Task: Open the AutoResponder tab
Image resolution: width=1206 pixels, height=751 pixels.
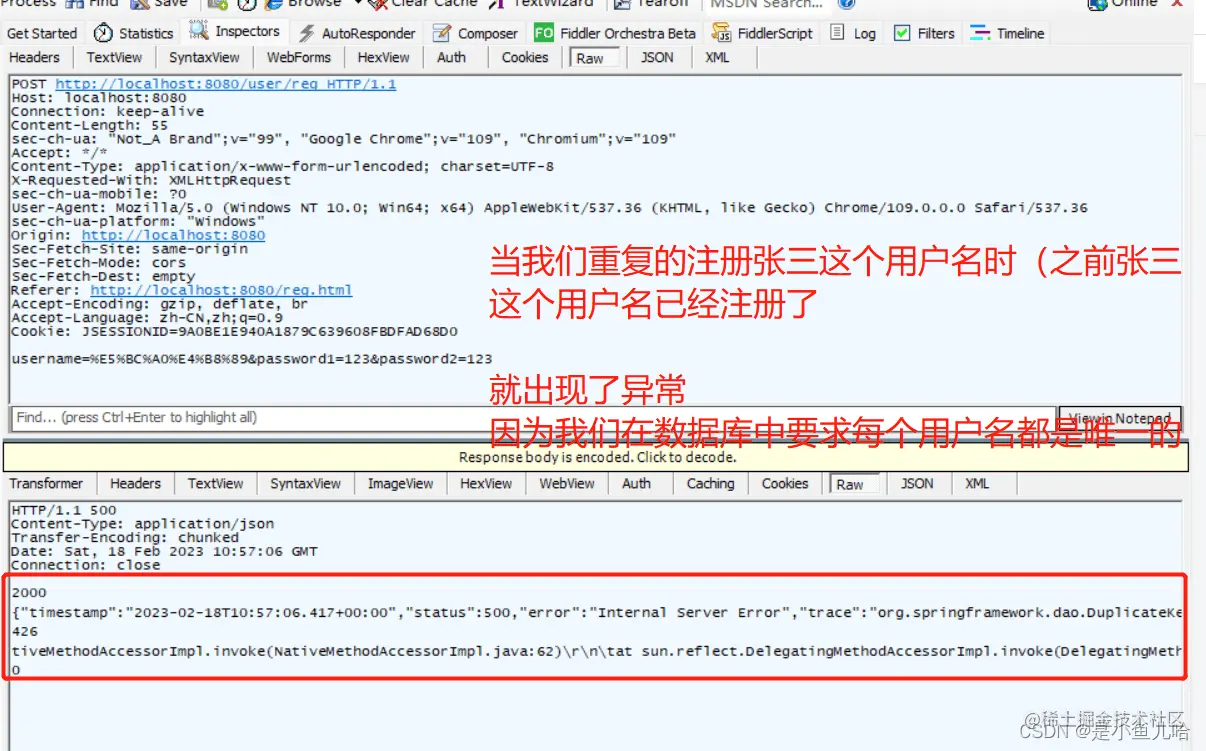Action: tap(357, 33)
